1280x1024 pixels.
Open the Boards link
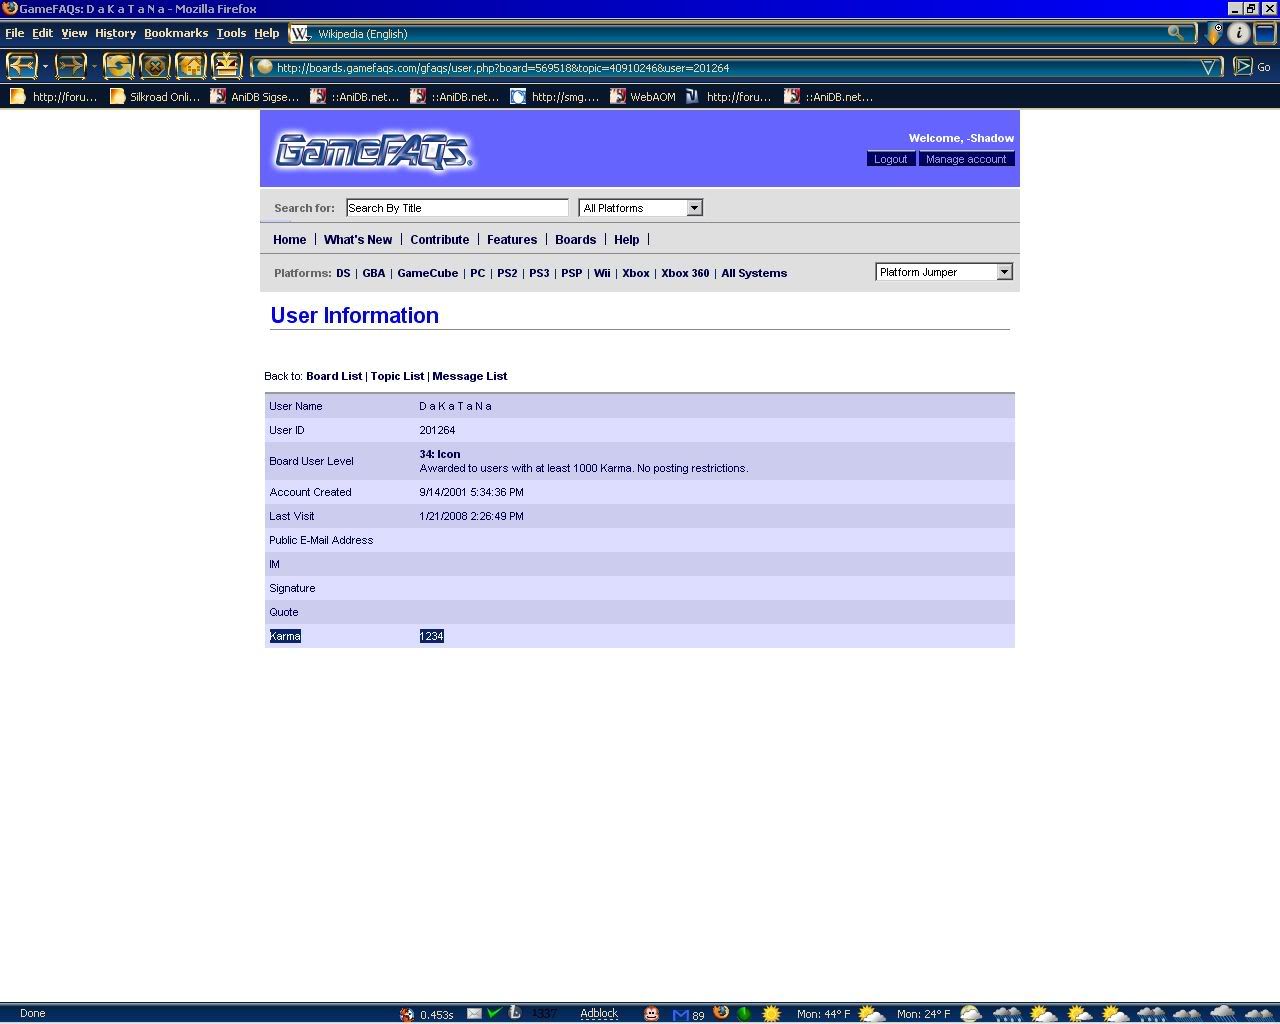[575, 240]
